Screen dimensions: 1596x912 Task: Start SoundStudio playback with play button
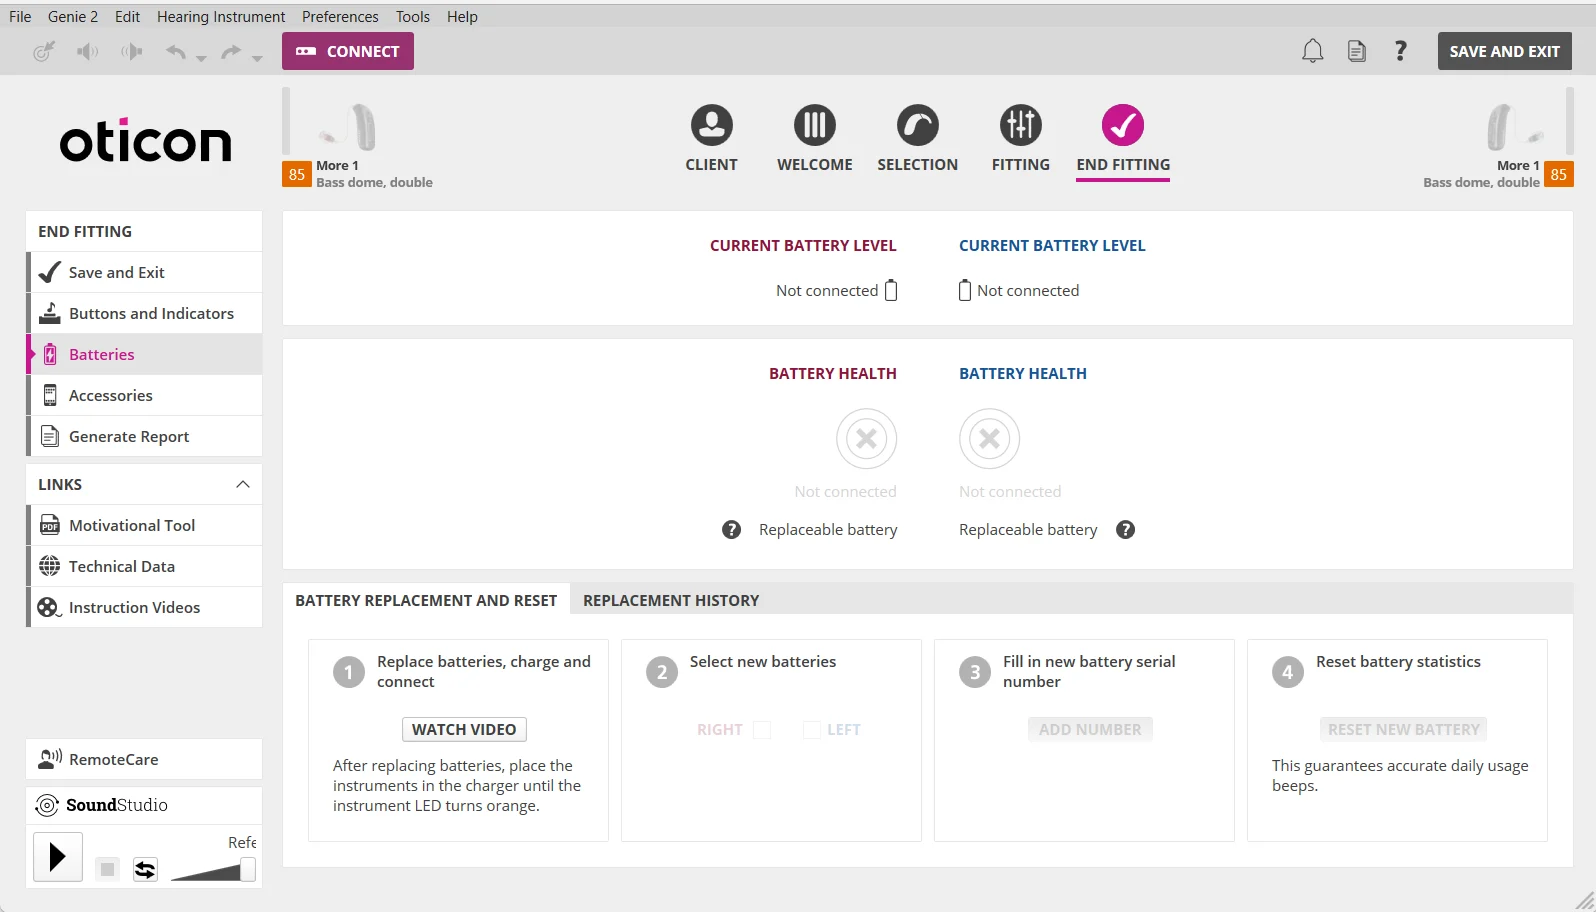(58, 857)
